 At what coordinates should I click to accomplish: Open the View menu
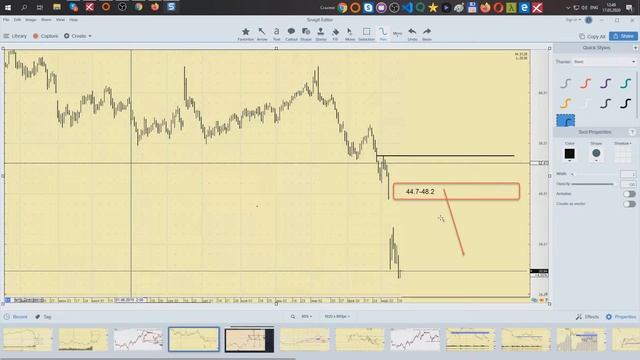coord(60,20)
